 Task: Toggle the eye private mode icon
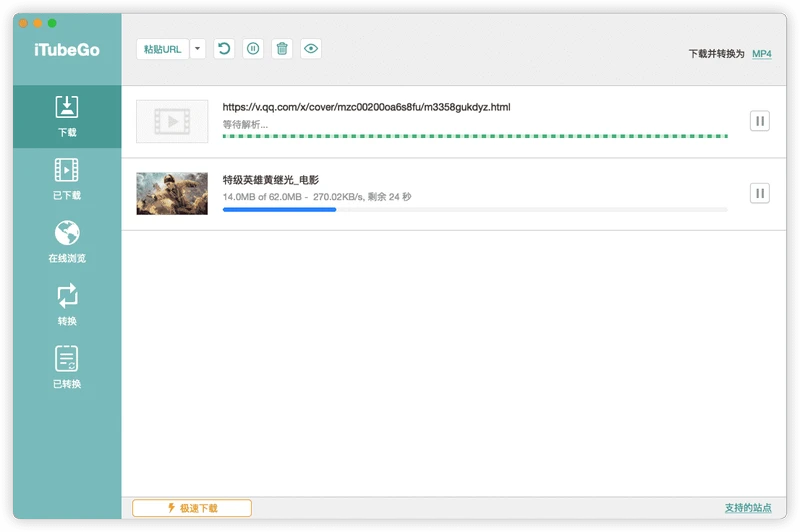click(x=311, y=49)
